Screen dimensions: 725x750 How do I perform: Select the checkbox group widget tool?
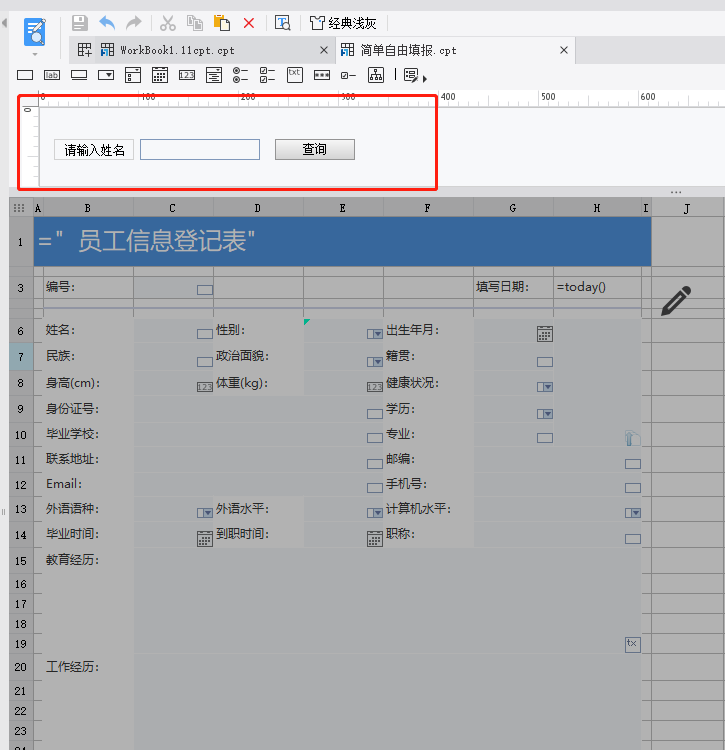point(267,75)
